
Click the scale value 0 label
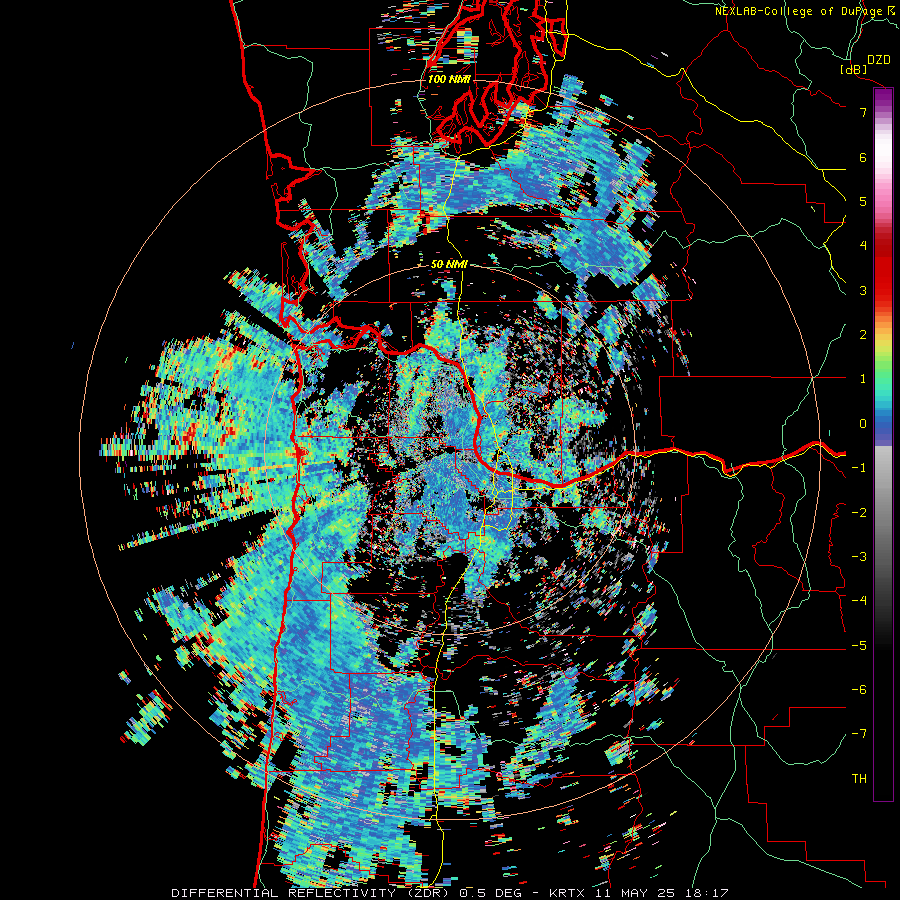[863, 424]
